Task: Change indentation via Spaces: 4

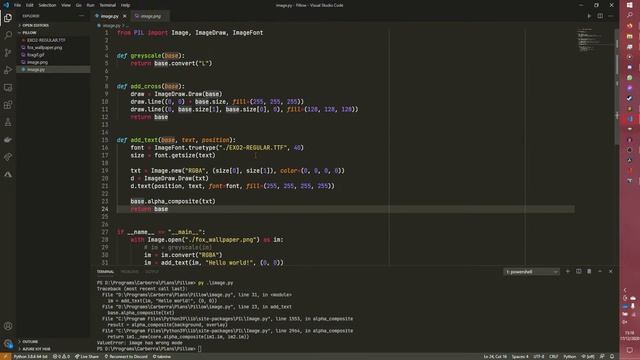Action: [520, 356]
